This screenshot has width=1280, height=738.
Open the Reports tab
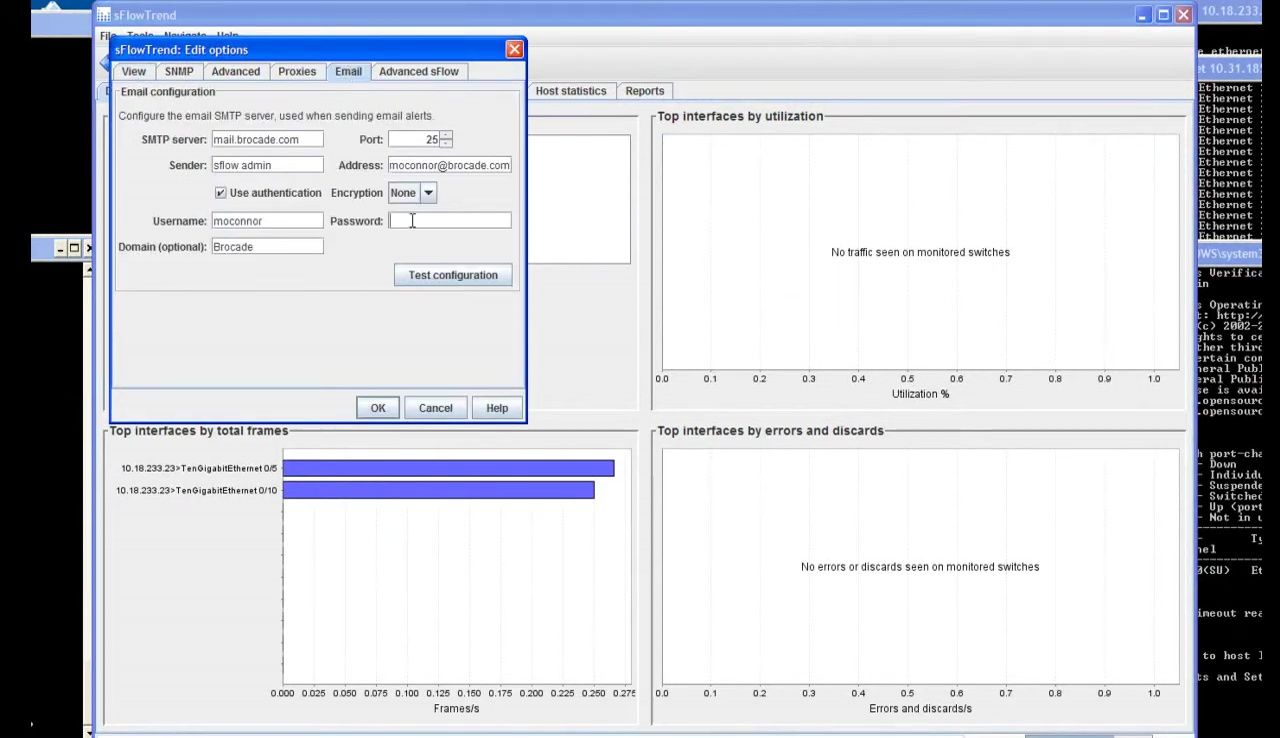[x=645, y=91]
